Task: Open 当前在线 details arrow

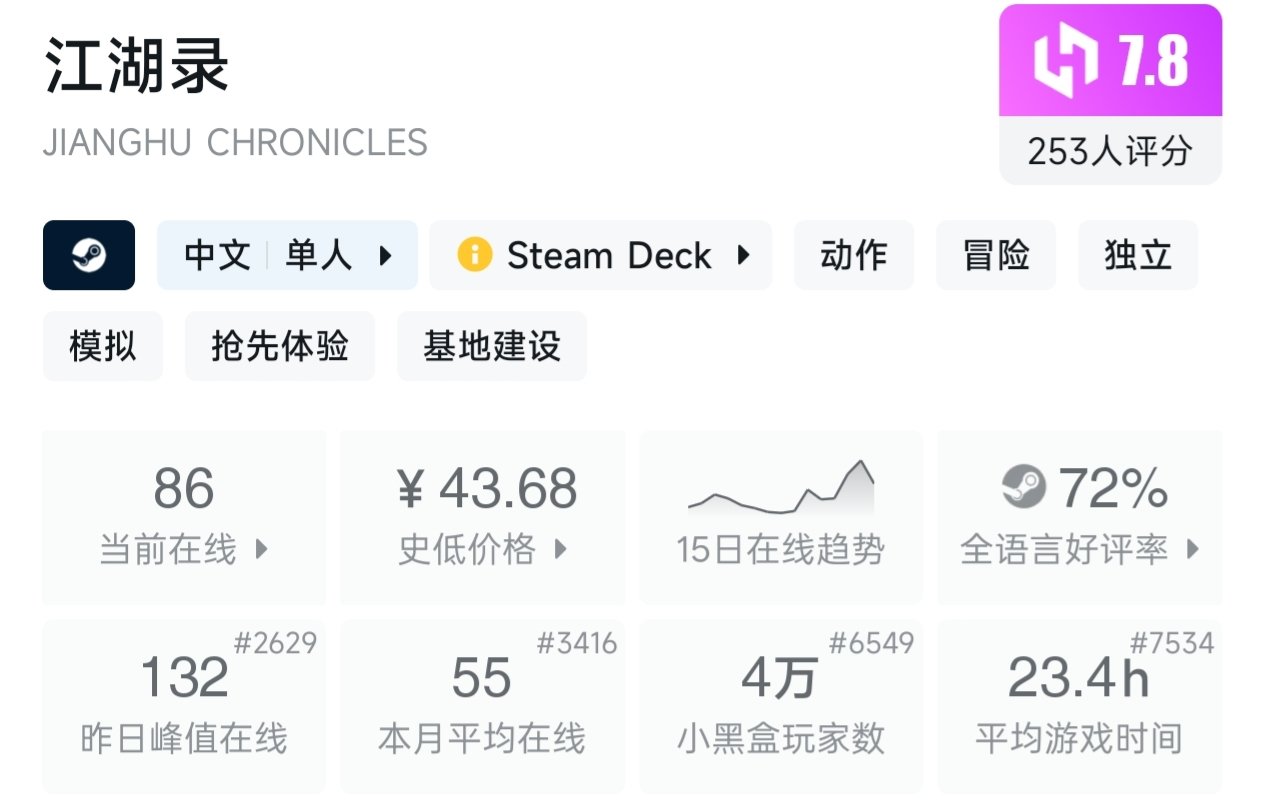Action: click(261, 549)
